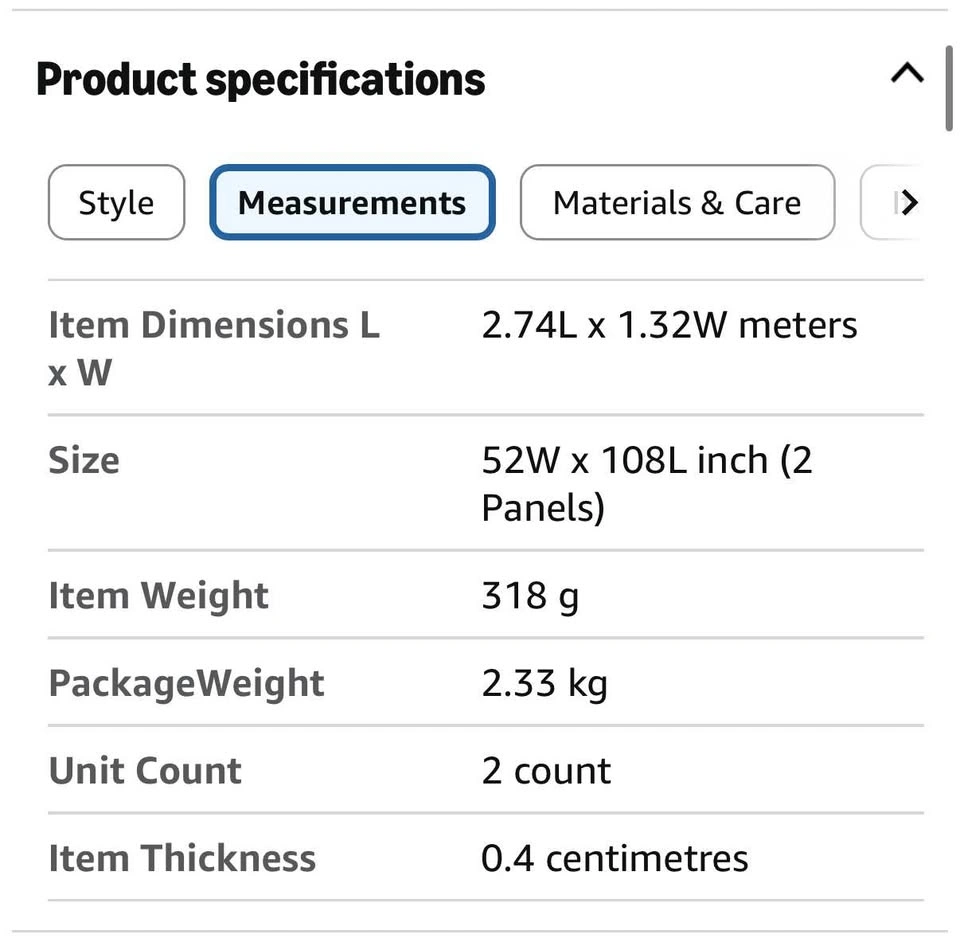Viewport: 960px width, 938px height.
Task: Select the 0.4 centimetres value
Action: [615, 858]
